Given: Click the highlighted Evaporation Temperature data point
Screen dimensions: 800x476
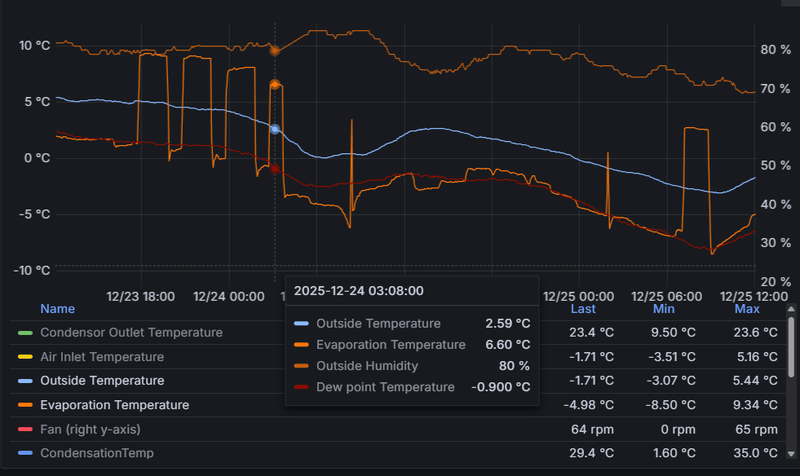Looking at the screenshot, I should [274, 84].
